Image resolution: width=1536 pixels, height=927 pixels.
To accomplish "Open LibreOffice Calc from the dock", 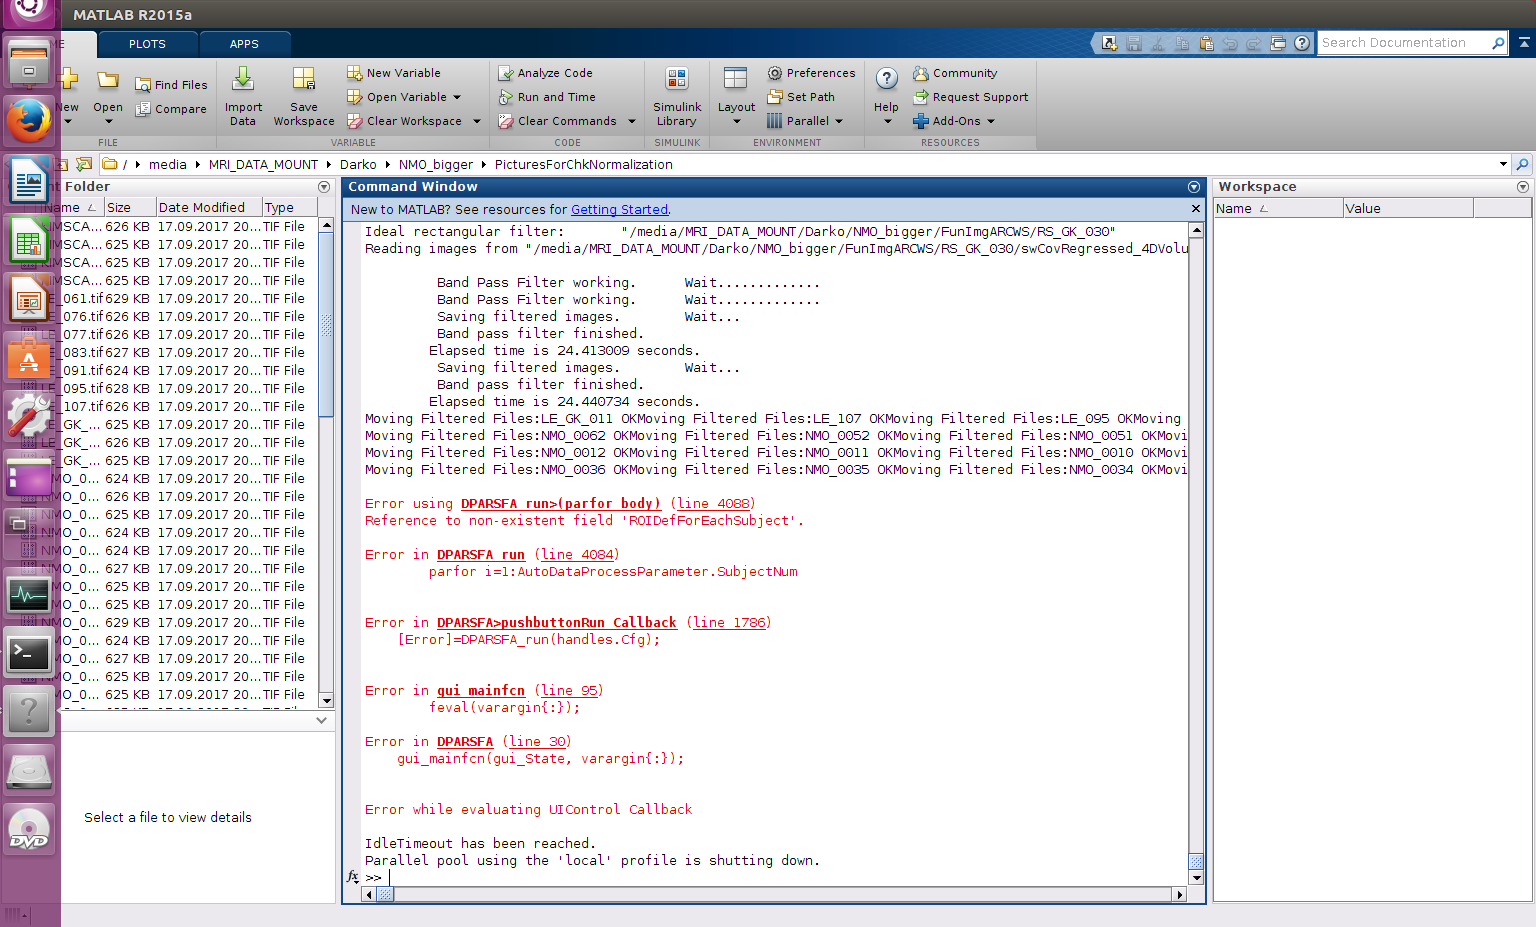I will click(x=29, y=240).
